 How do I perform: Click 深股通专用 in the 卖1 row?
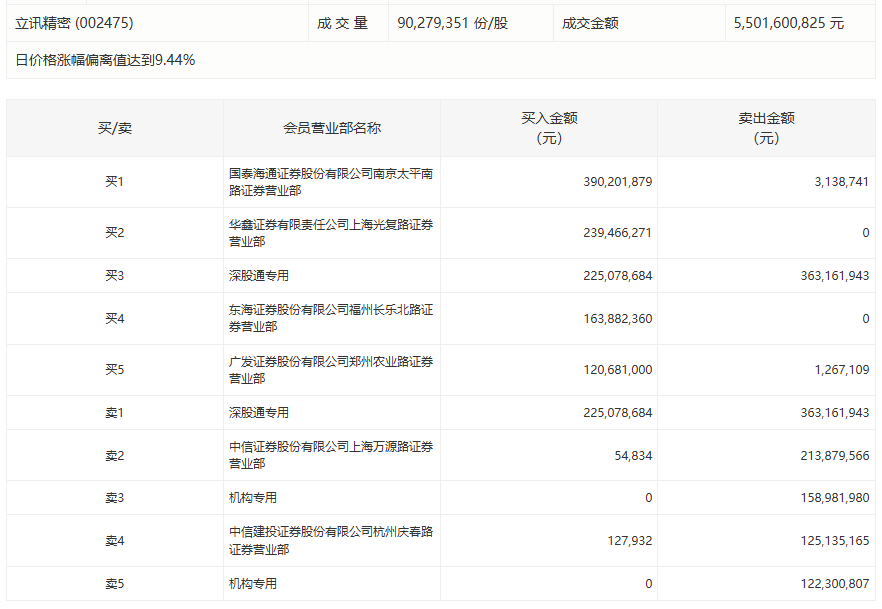tap(259, 413)
